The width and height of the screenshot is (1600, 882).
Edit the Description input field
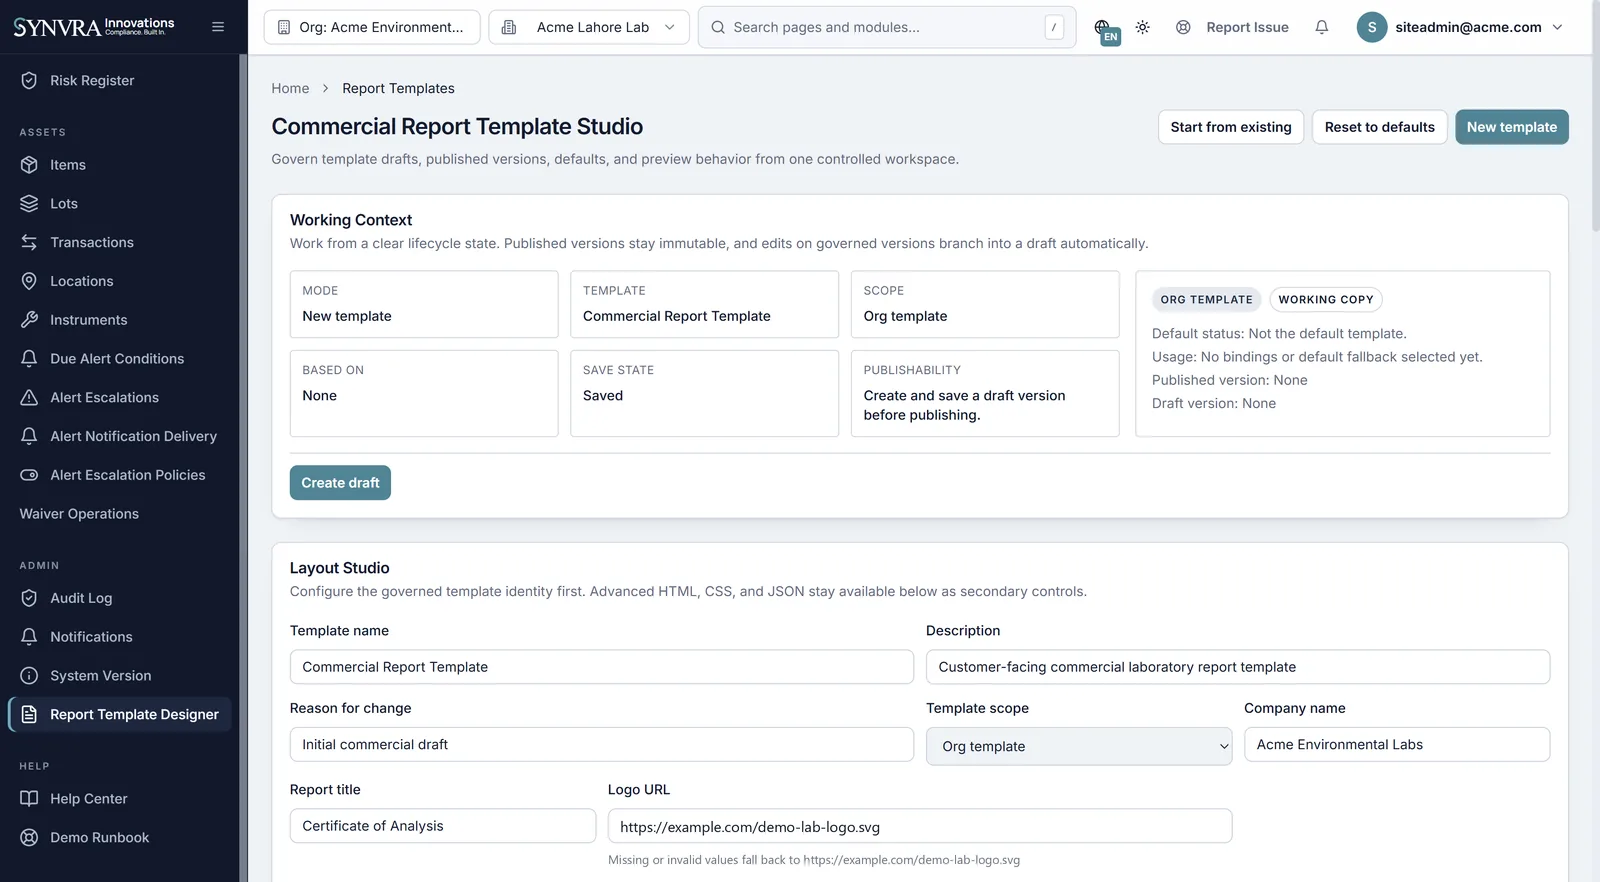click(x=1238, y=667)
